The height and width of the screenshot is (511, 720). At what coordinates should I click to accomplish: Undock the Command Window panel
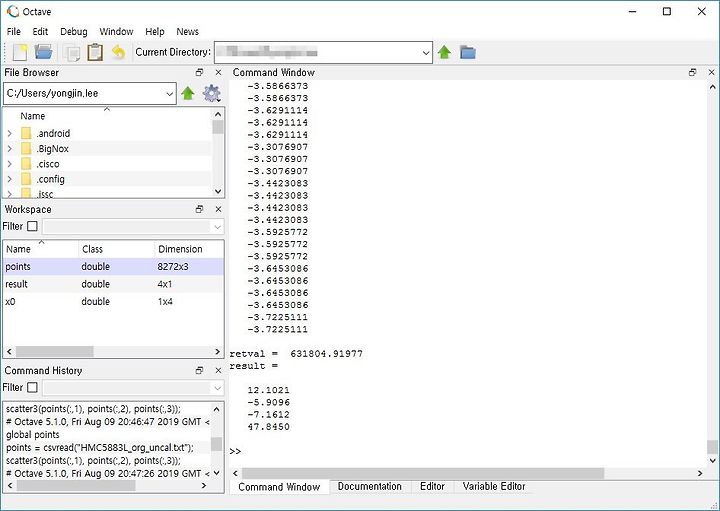click(692, 73)
